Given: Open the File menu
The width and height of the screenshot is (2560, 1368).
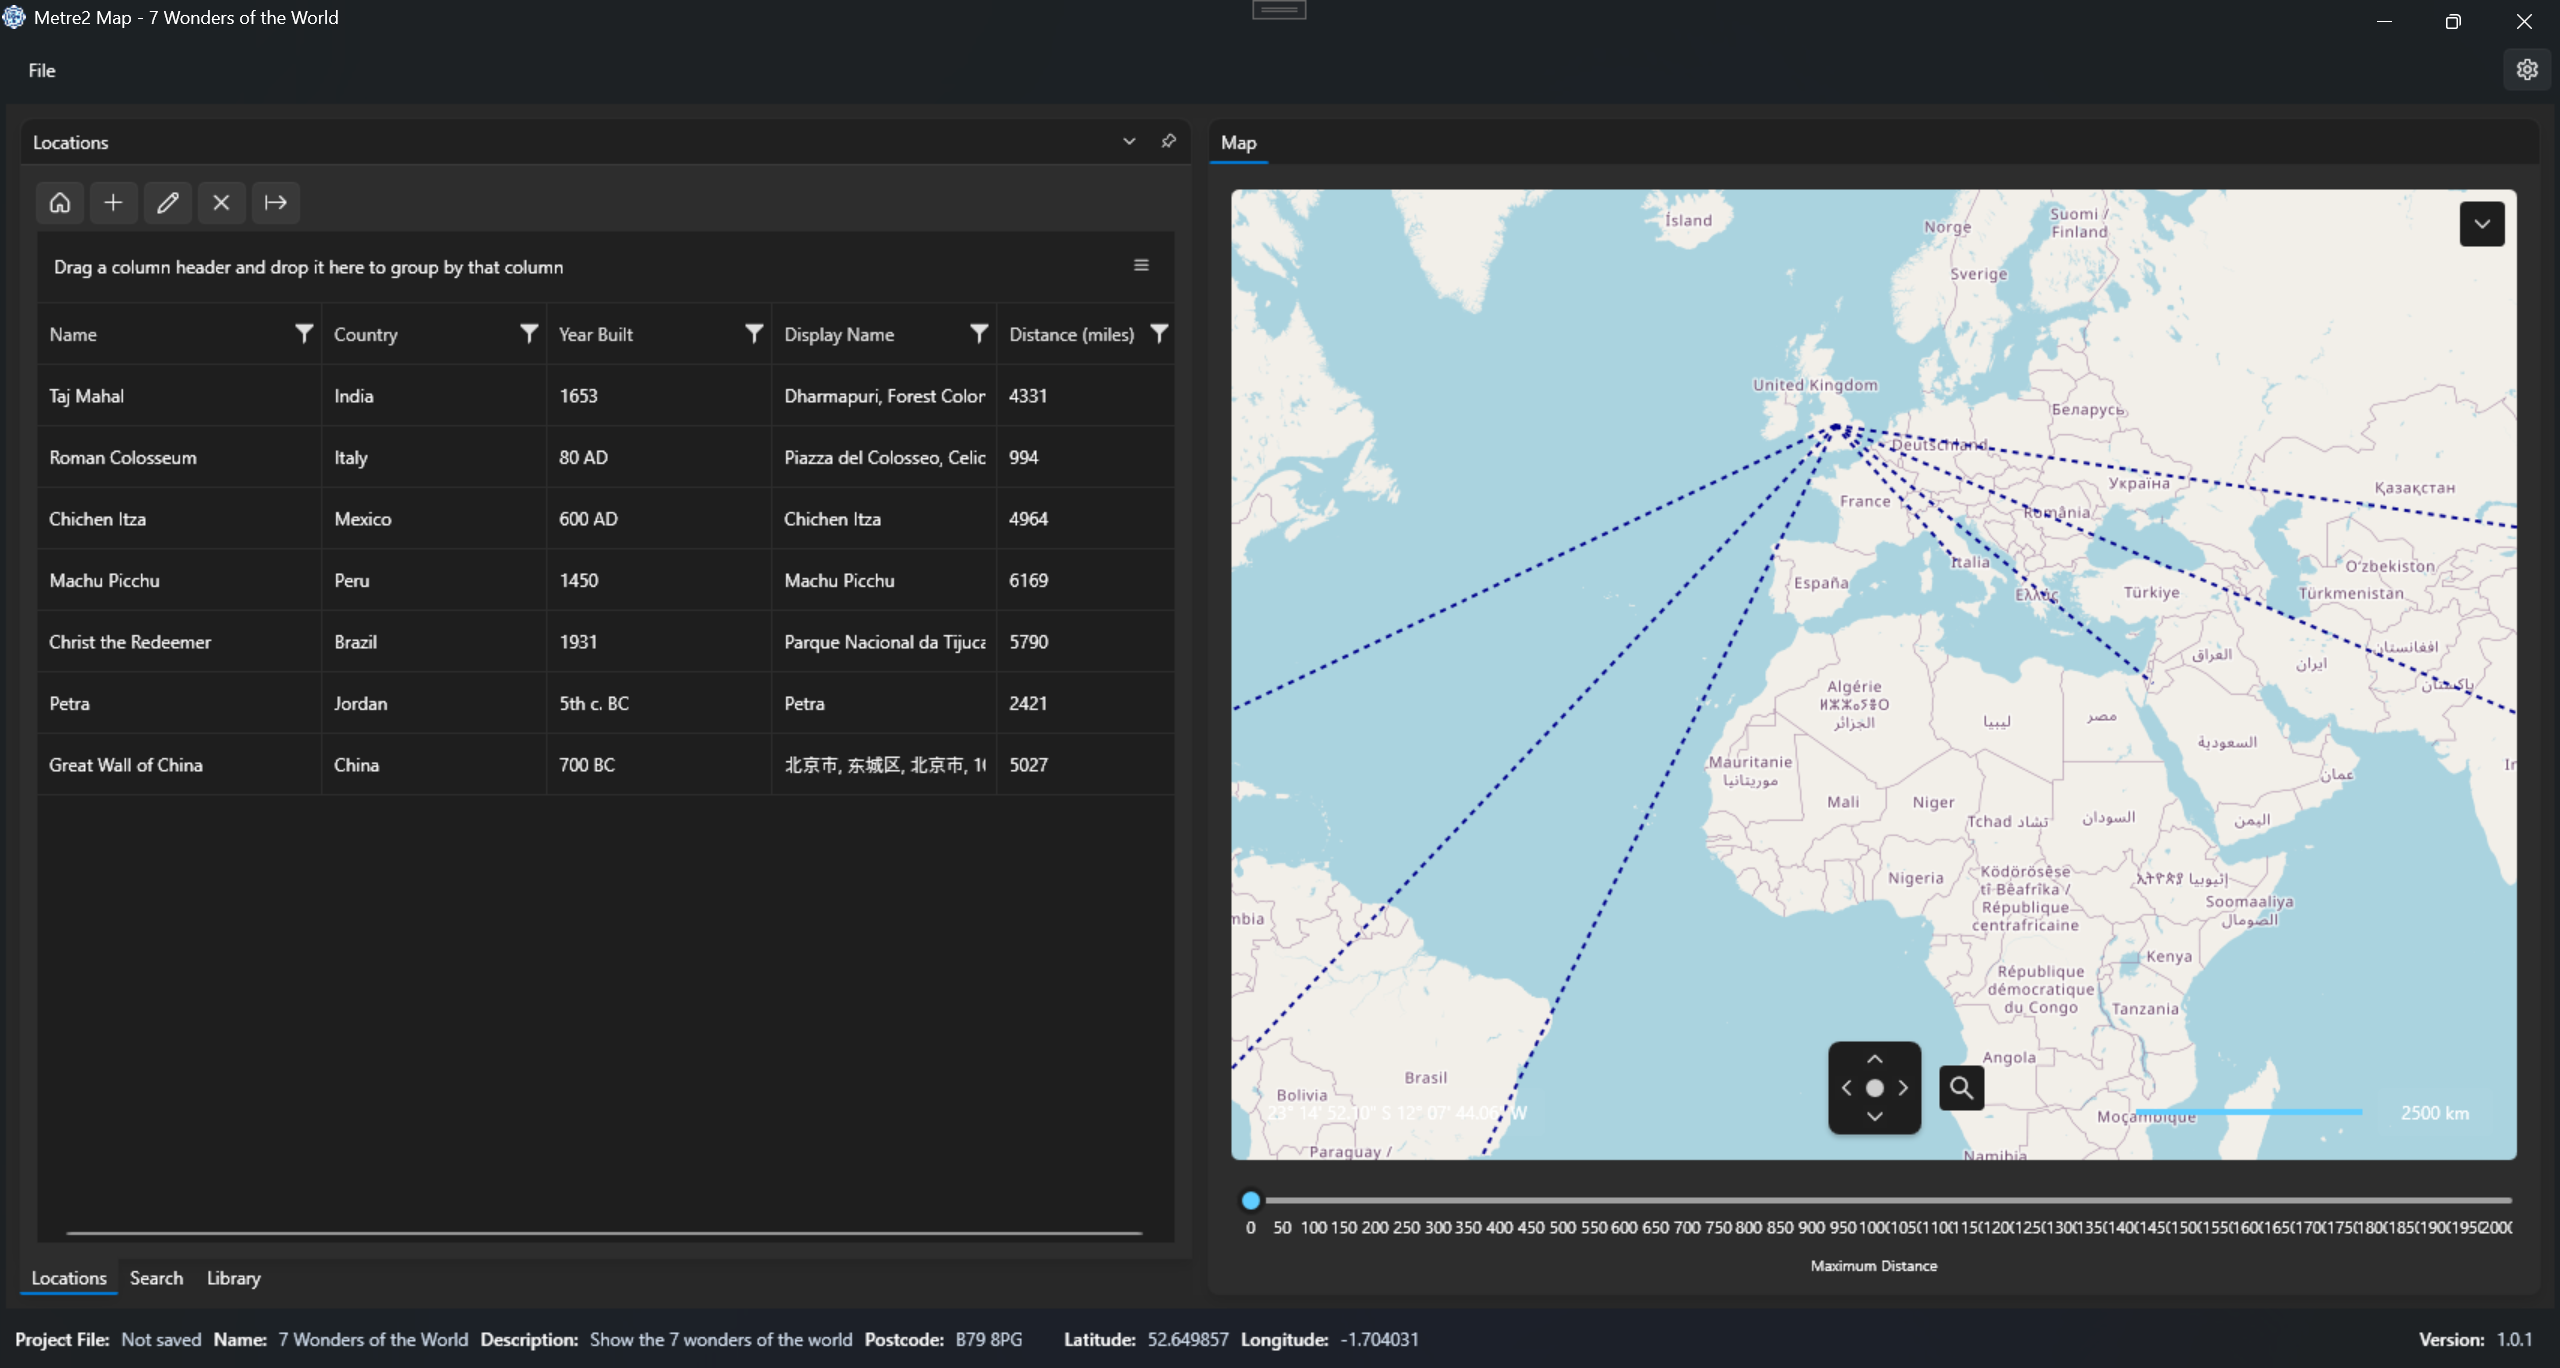Looking at the screenshot, I should (41, 70).
